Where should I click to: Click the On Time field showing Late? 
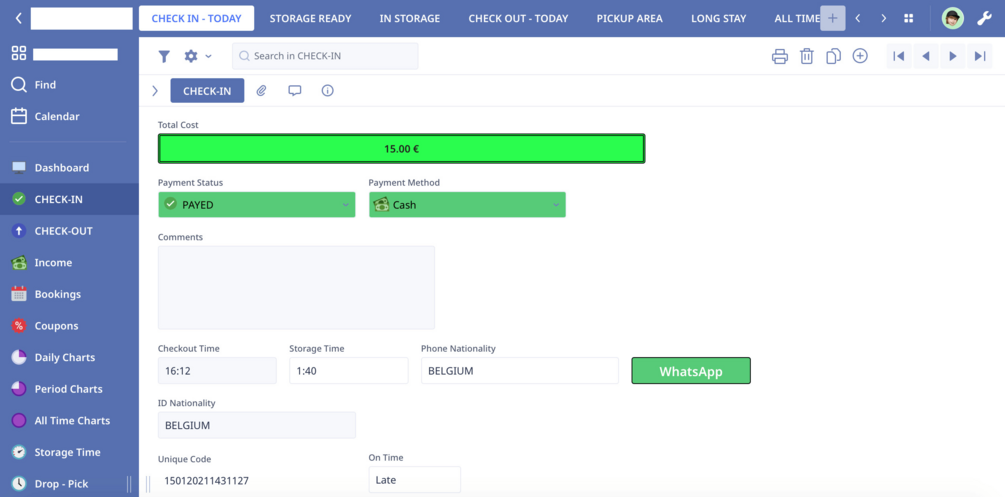coord(415,480)
